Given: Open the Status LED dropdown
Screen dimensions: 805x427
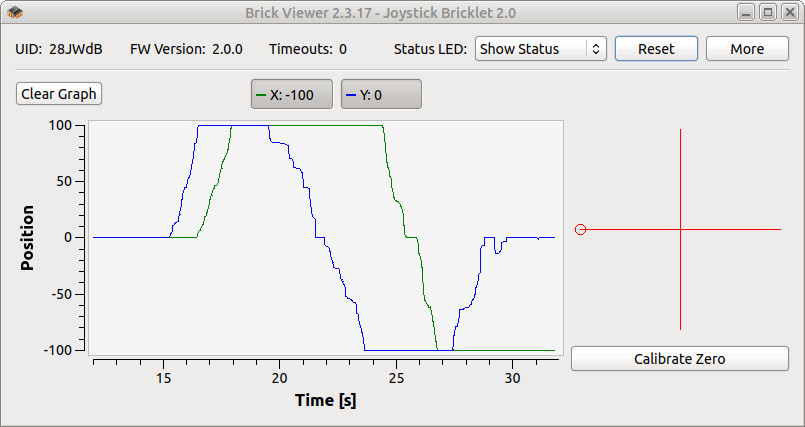Looking at the screenshot, I should pos(541,49).
